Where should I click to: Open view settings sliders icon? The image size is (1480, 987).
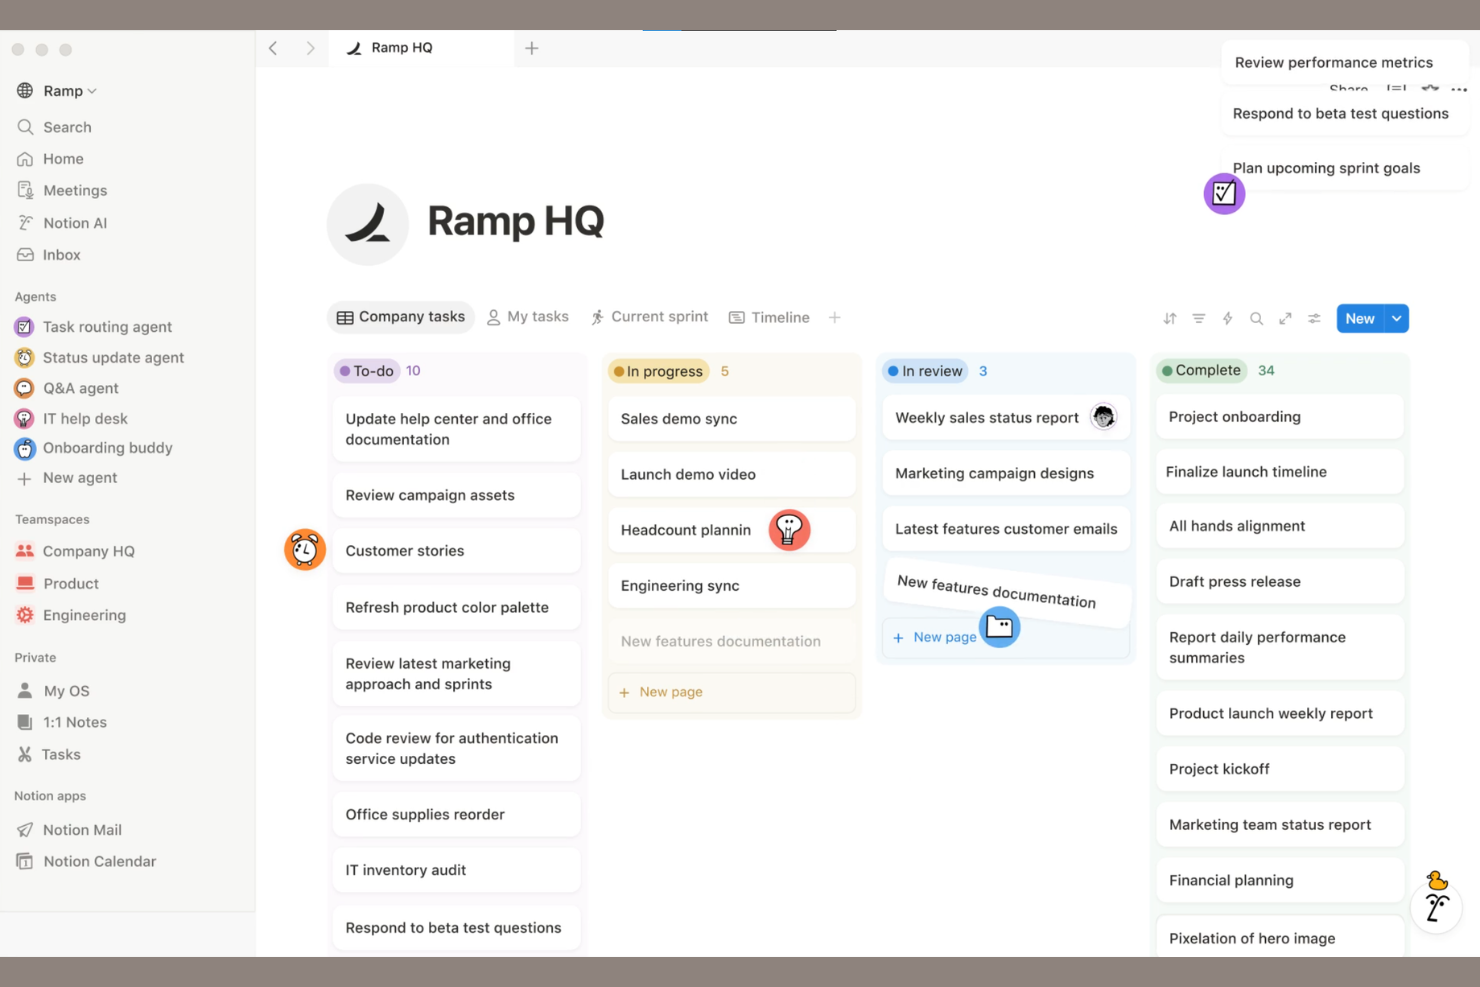point(1315,319)
